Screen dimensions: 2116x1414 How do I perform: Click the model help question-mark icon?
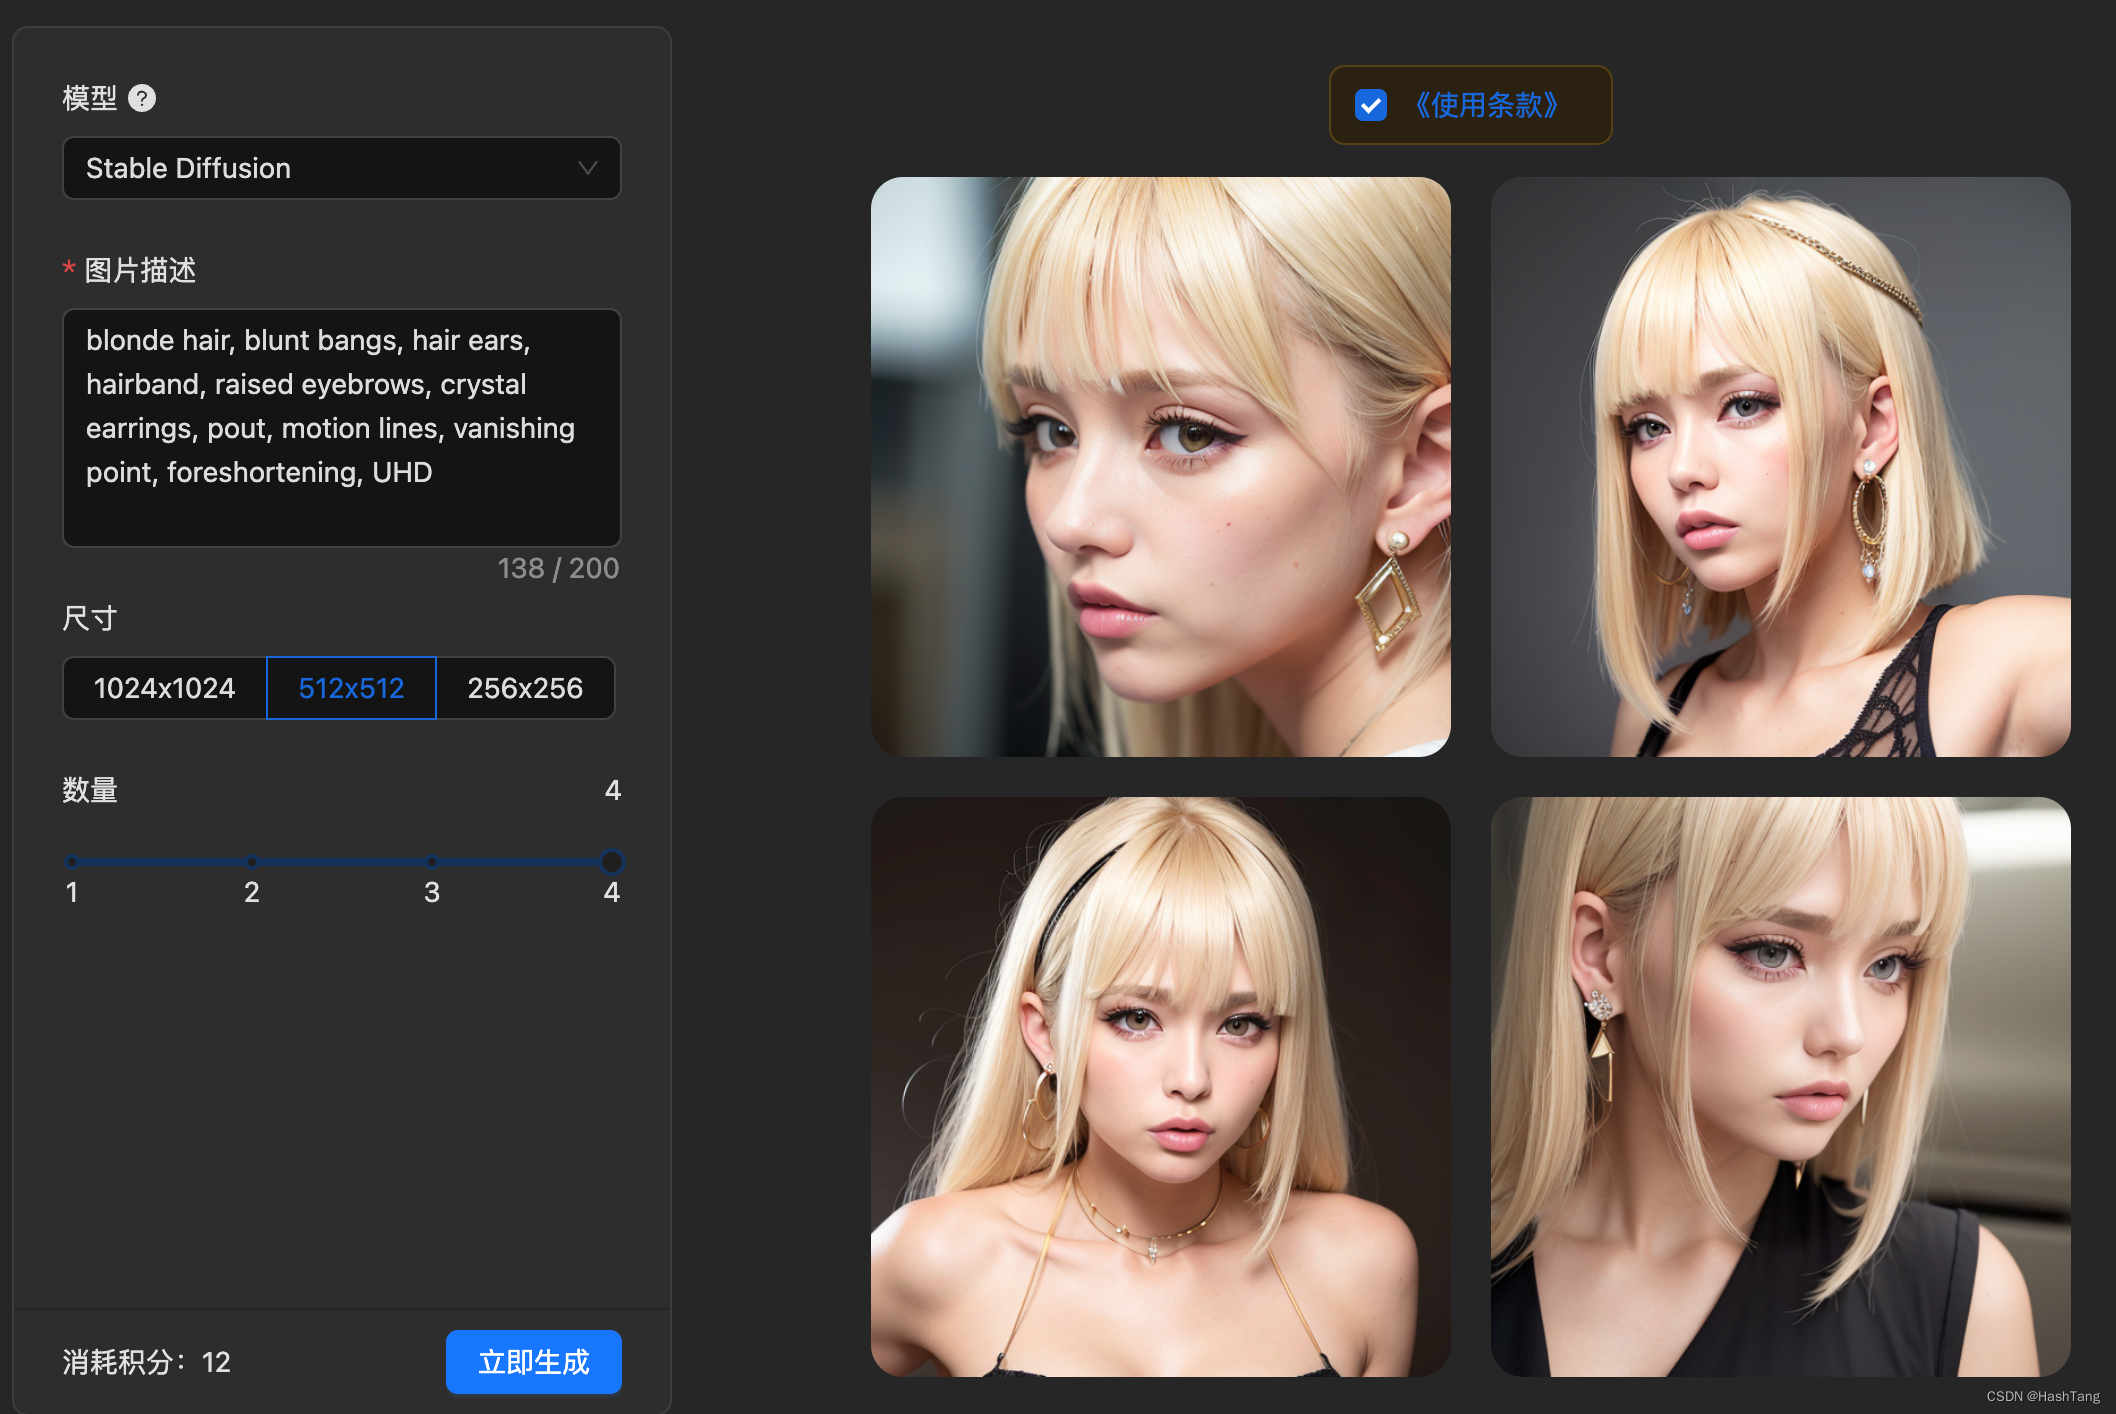click(x=142, y=98)
